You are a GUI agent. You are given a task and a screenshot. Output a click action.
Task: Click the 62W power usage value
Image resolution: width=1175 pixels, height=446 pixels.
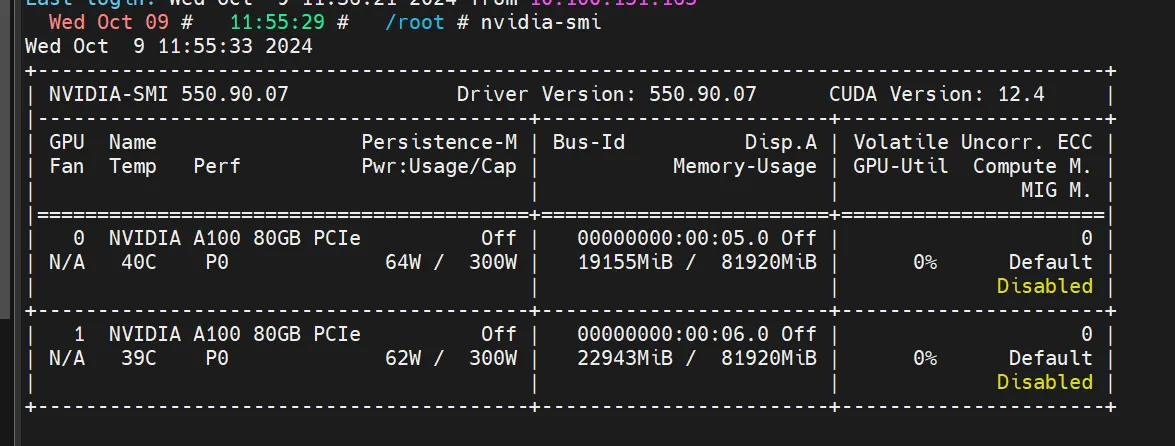click(403, 358)
